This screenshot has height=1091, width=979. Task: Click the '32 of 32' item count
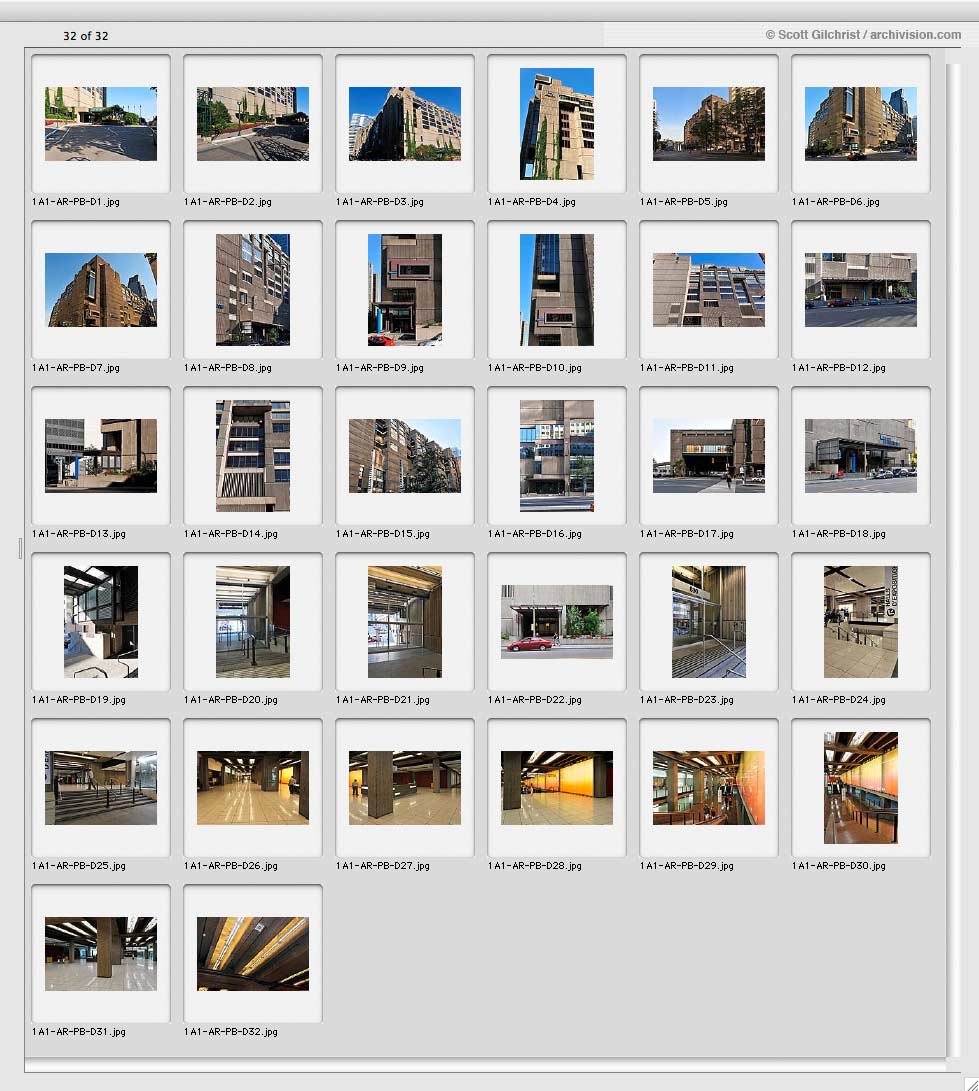86,36
